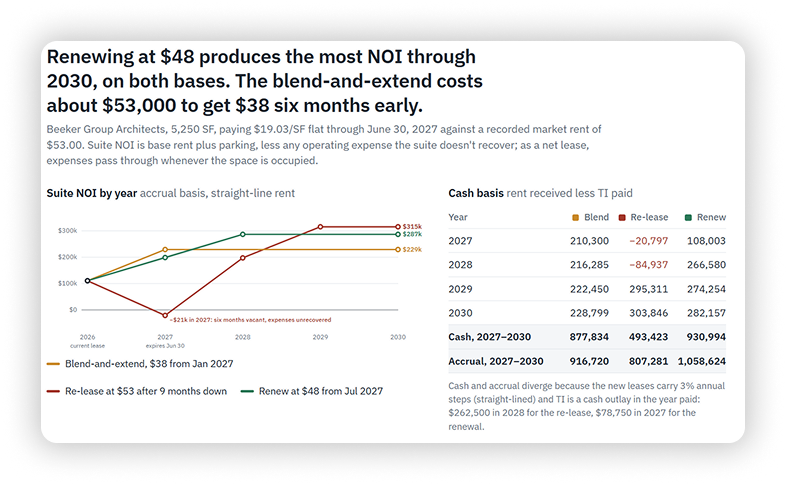Viewport: 786px width, 484px height.
Task: Select the 2028 Renew value 266,580
Action: click(706, 265)
